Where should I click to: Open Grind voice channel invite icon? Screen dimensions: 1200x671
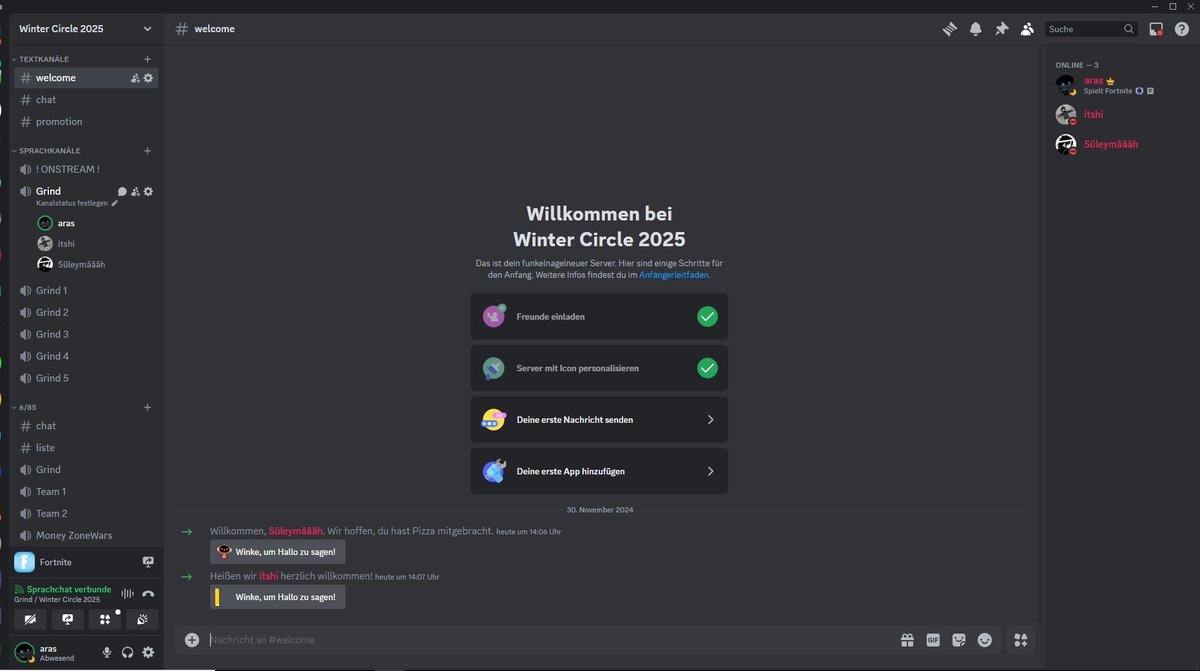[135, 191]
